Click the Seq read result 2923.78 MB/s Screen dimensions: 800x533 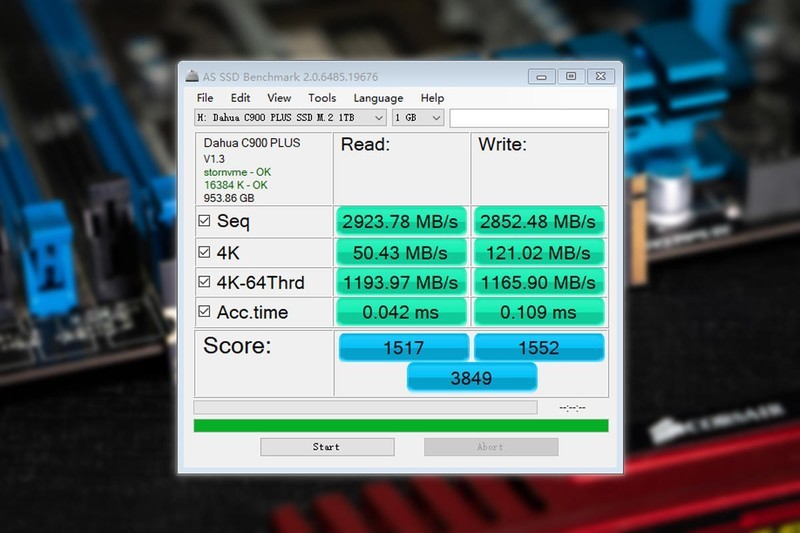pos(401,221)
